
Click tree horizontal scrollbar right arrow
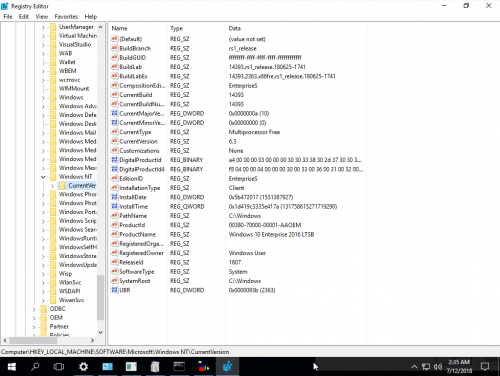coord(92,340)
